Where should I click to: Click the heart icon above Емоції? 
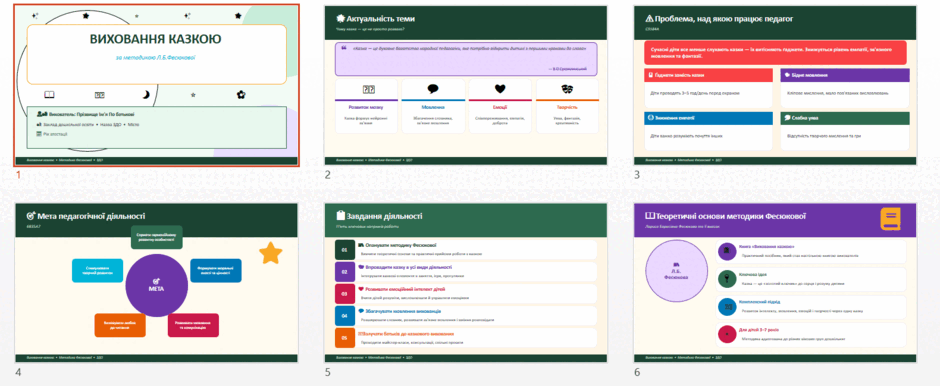tap(501, 89)
